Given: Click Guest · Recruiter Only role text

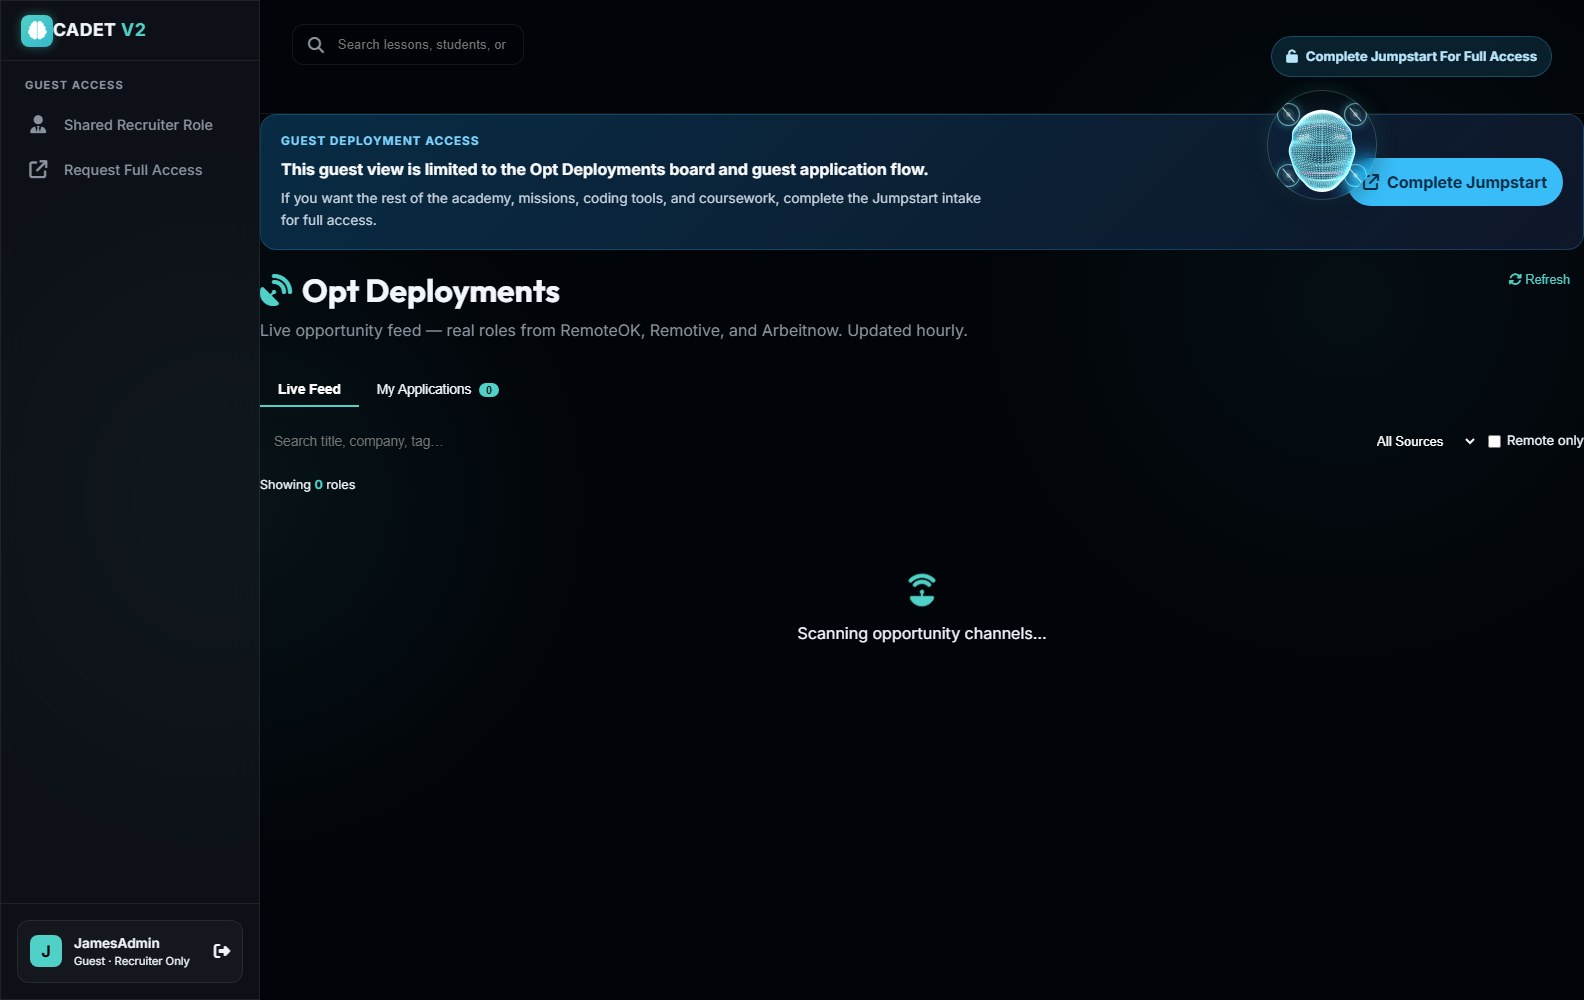Looking at the screenshot, I should coord(131,961).
